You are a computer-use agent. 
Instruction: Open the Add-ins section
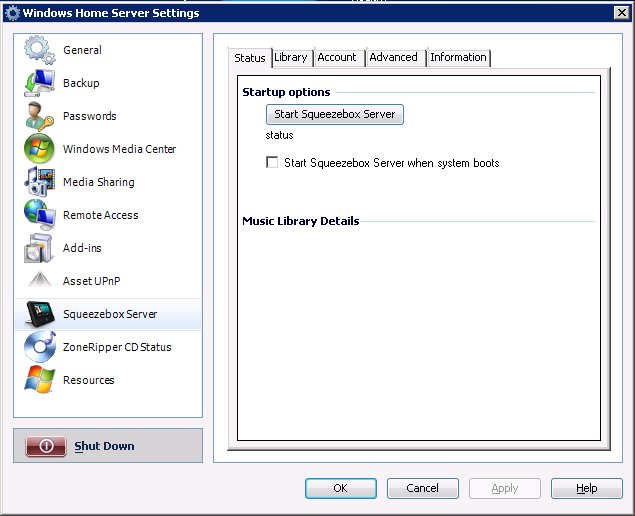tap(108, 248)
